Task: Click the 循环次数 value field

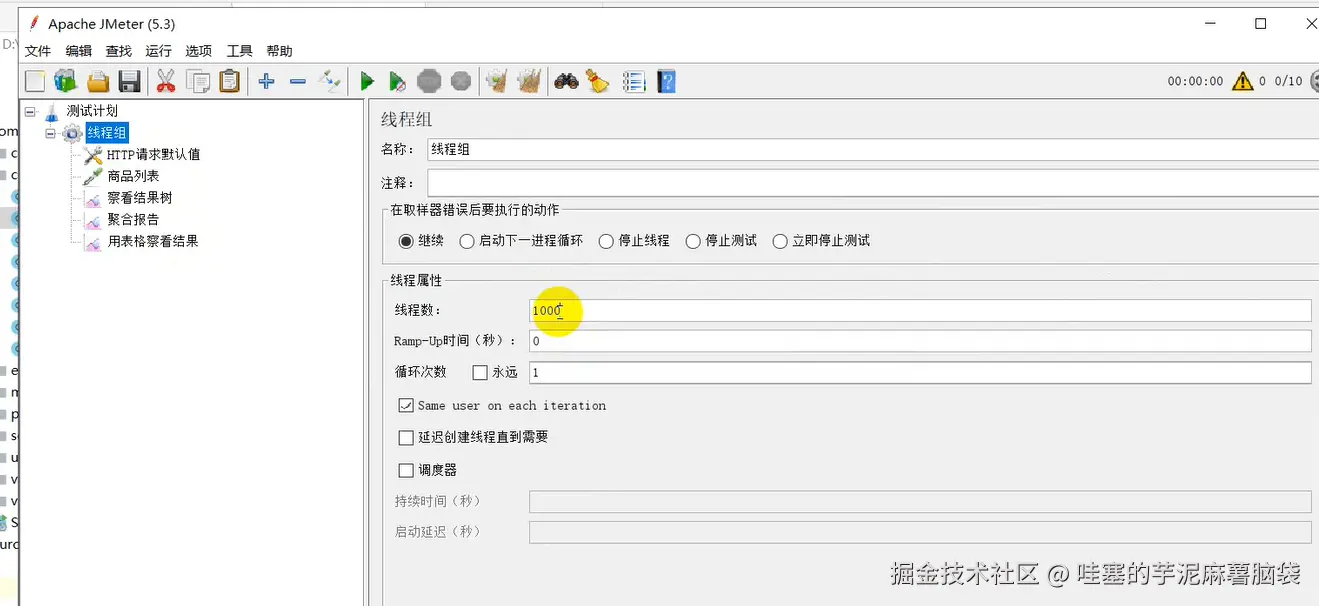Action: 920,373
